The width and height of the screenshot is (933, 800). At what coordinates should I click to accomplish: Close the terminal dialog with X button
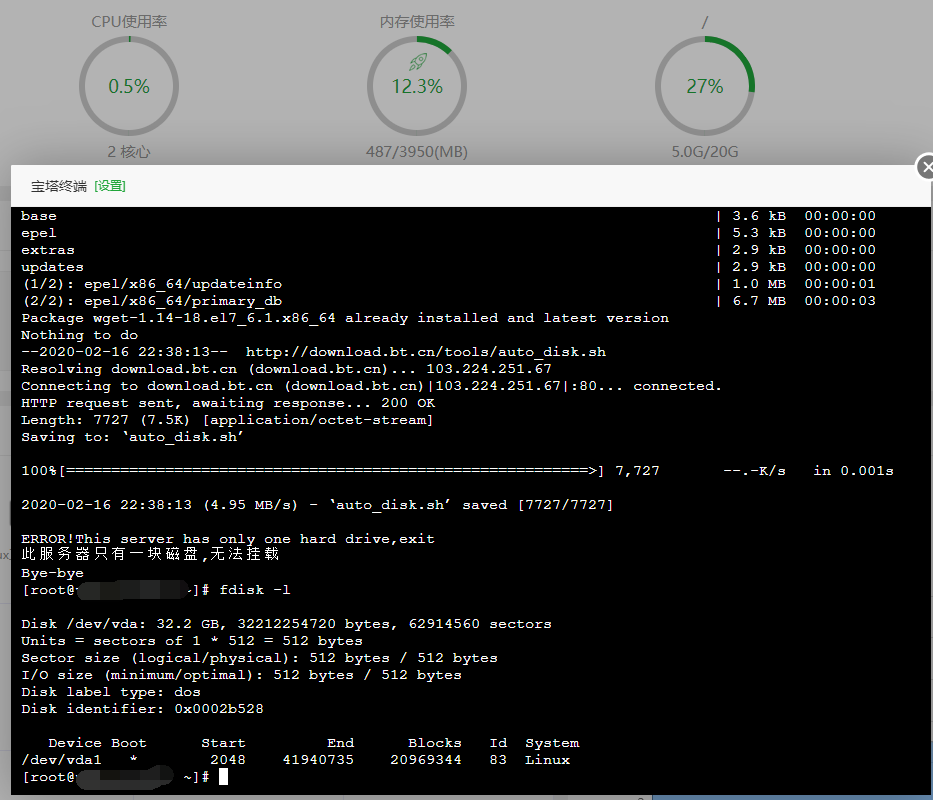pyautogui.click(x=925, y=167)
